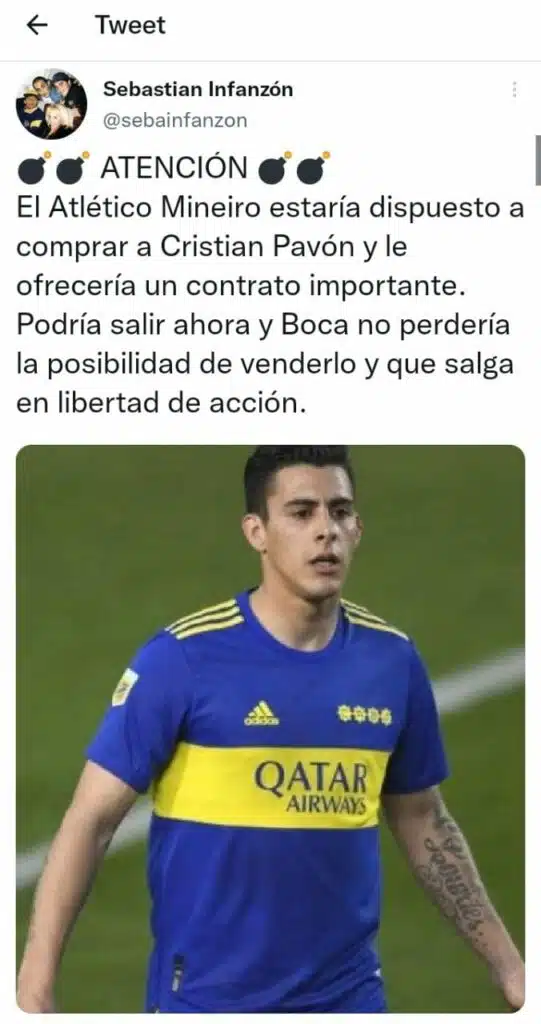Open the attached Boca player photo

pyautogui.click(x=270, y=729)
